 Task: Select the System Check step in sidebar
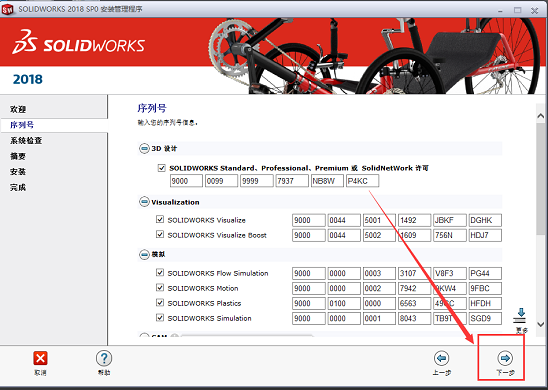(x=26, y=140)
